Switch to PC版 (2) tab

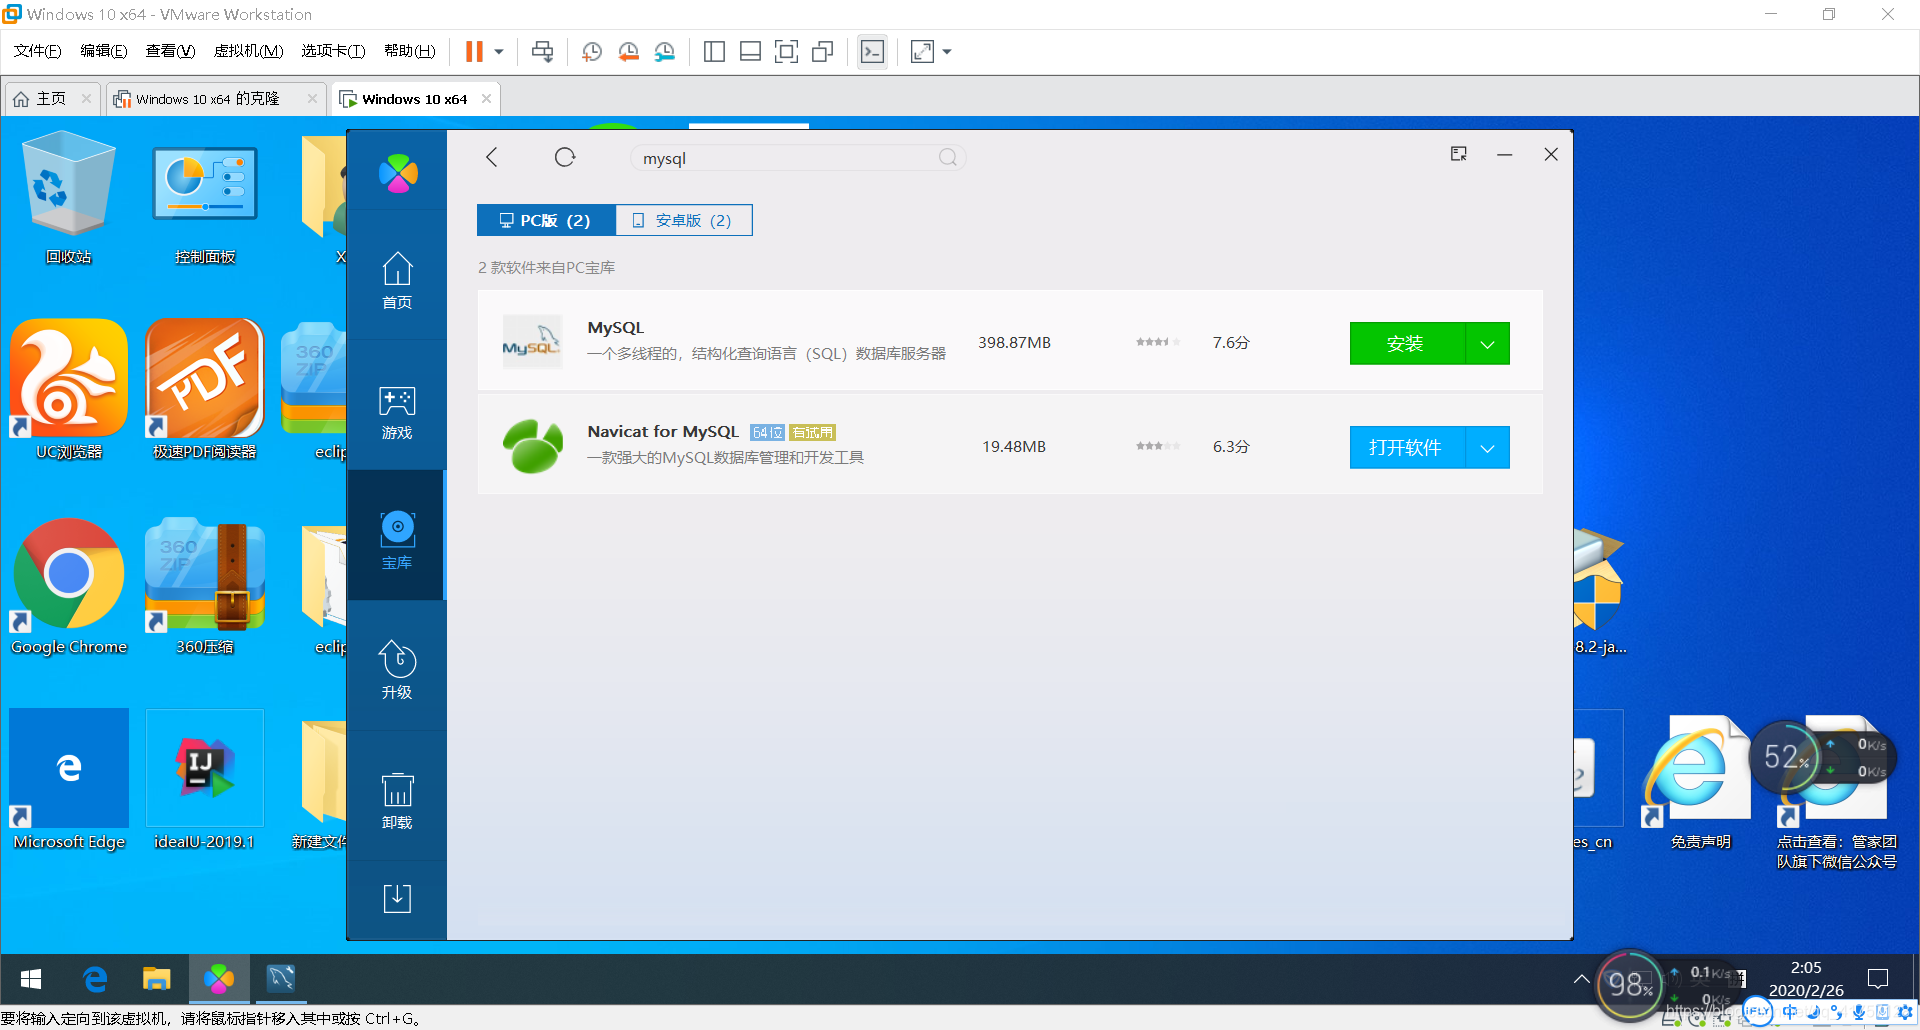pos(546,220)
